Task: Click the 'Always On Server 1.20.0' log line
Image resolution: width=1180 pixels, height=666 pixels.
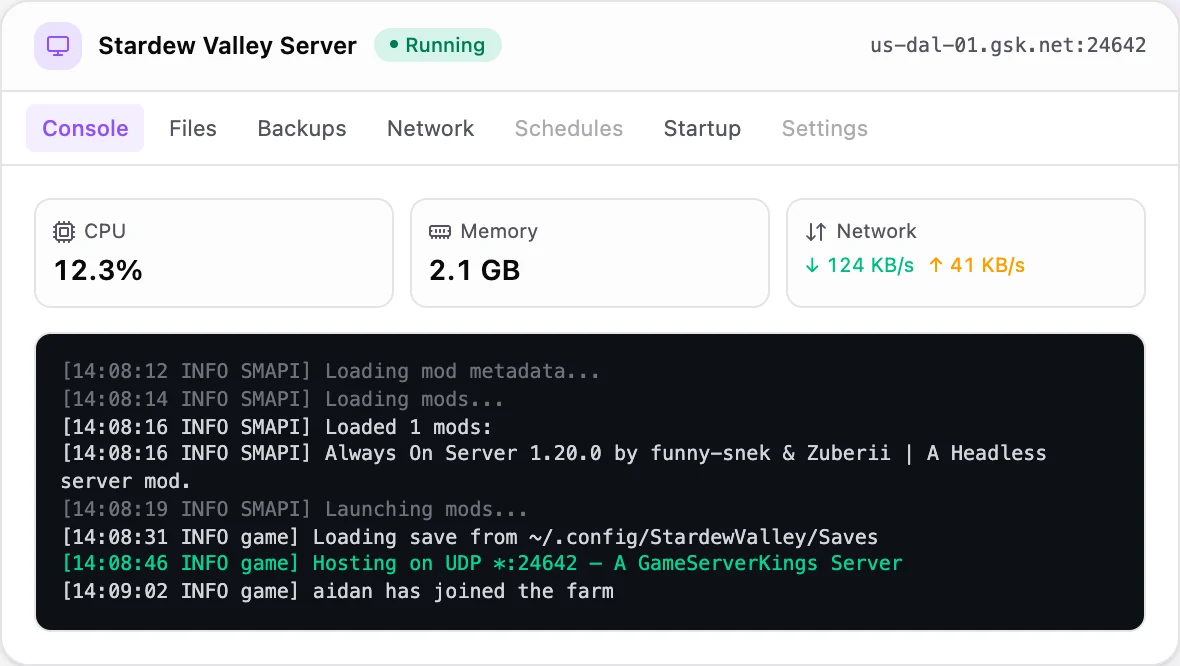Action: point(553,467)
